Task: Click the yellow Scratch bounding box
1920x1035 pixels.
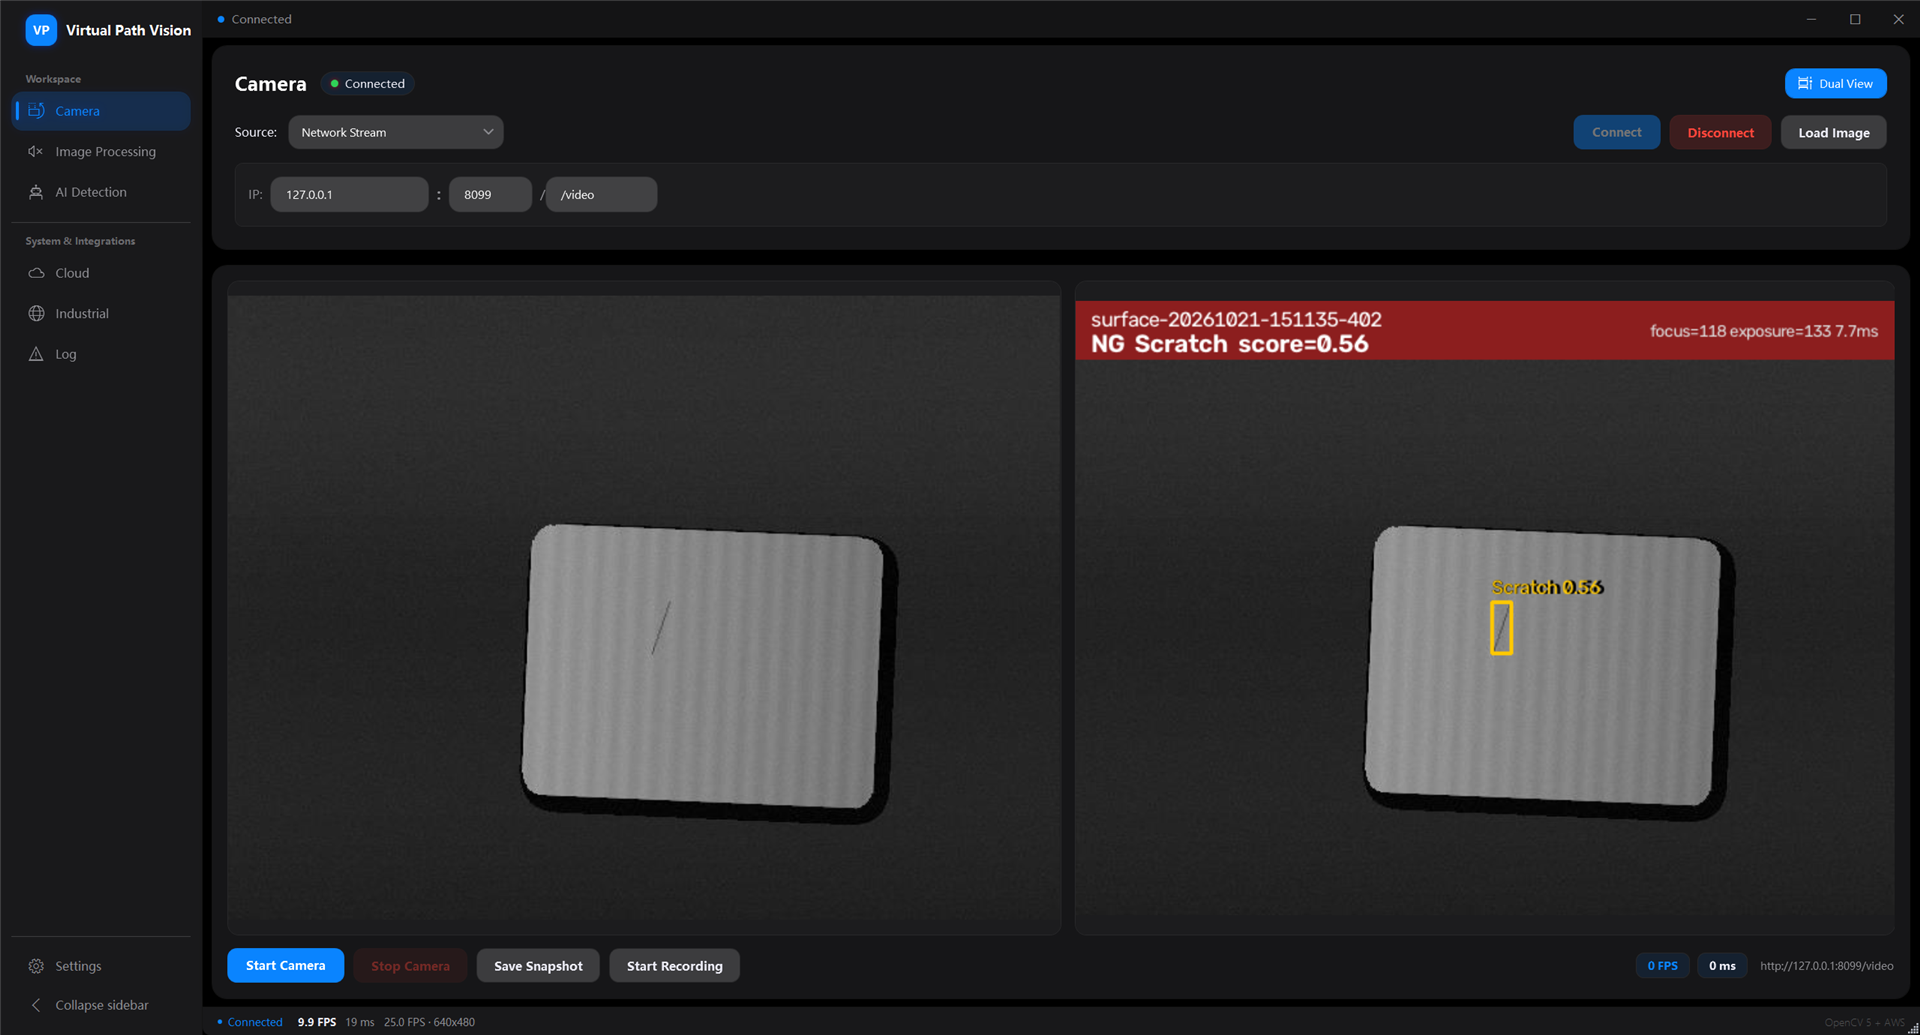Action: point(1501,628)
